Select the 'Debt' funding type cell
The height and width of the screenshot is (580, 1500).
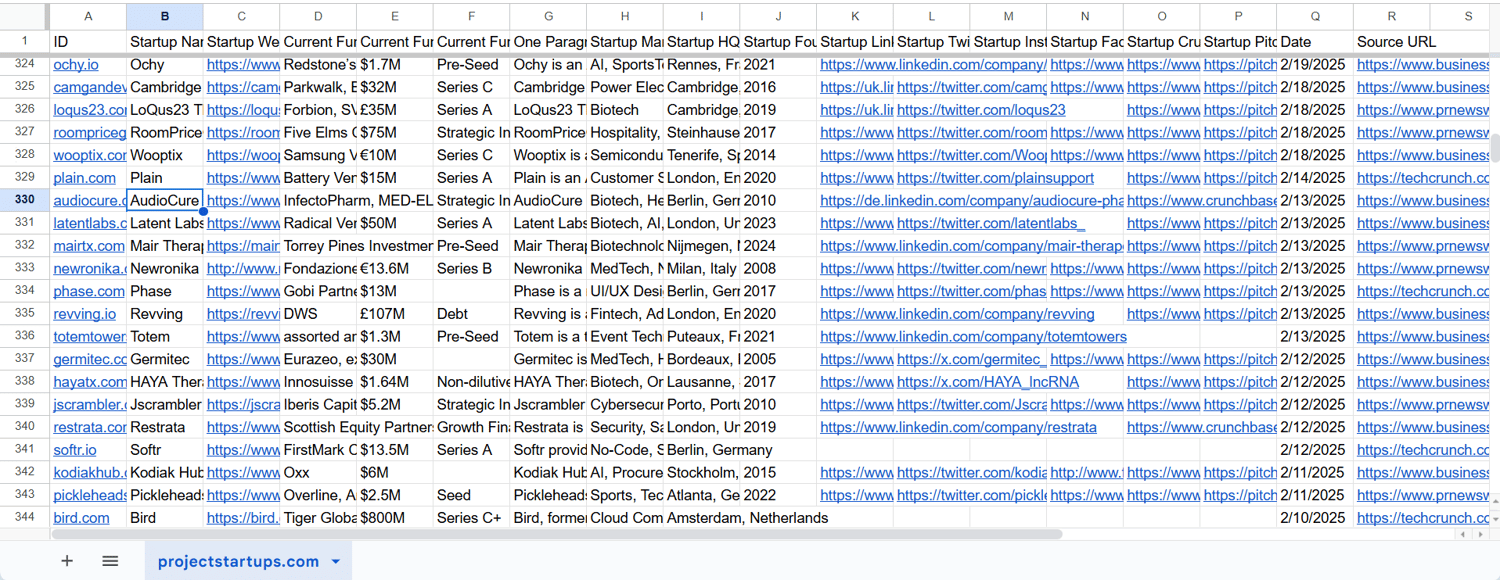click(472, 313)
